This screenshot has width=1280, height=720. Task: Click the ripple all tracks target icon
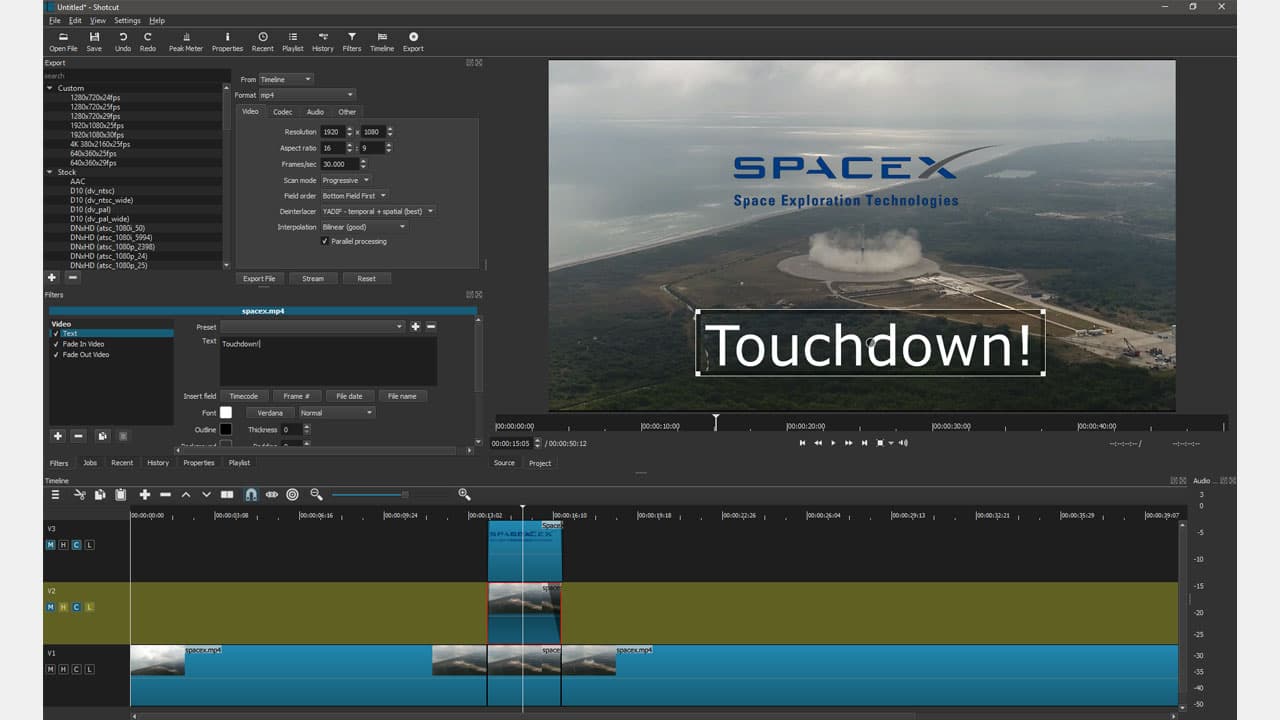pyautogui.click(x=292, y=494)
